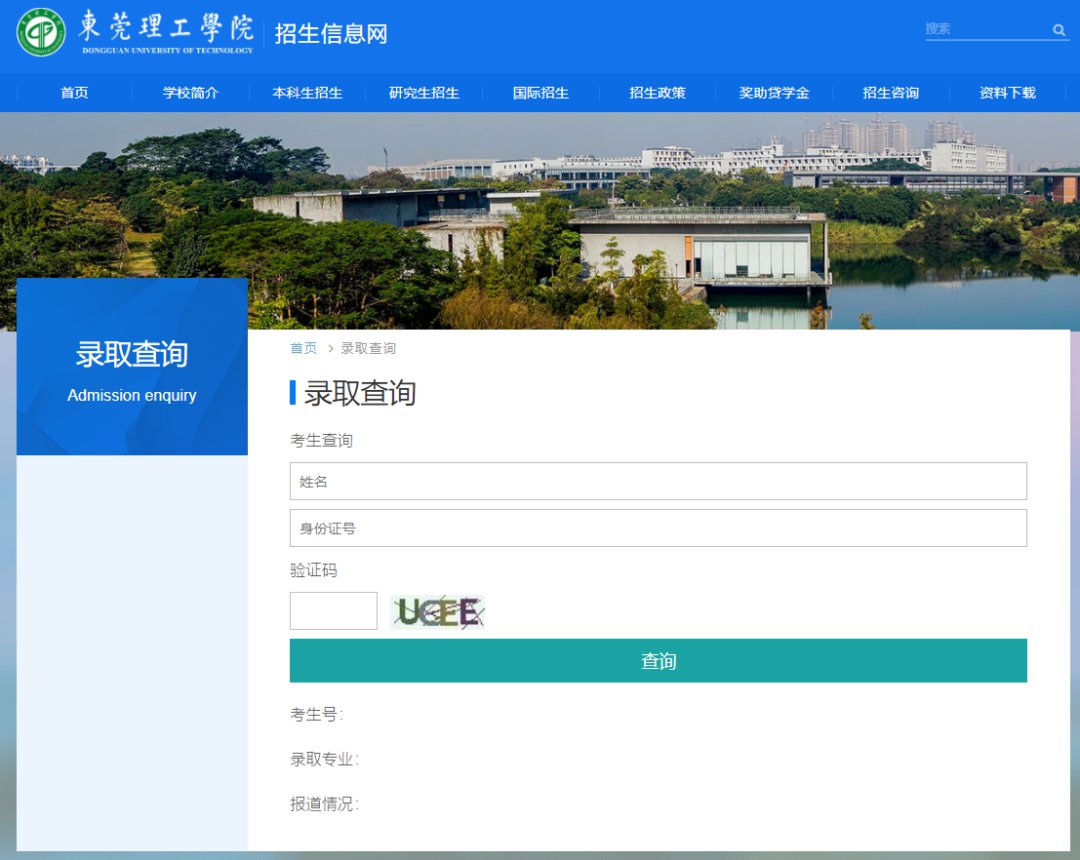Open the 国际招生 navigation item
The image size is (1080, 860).
click(541, 93)
